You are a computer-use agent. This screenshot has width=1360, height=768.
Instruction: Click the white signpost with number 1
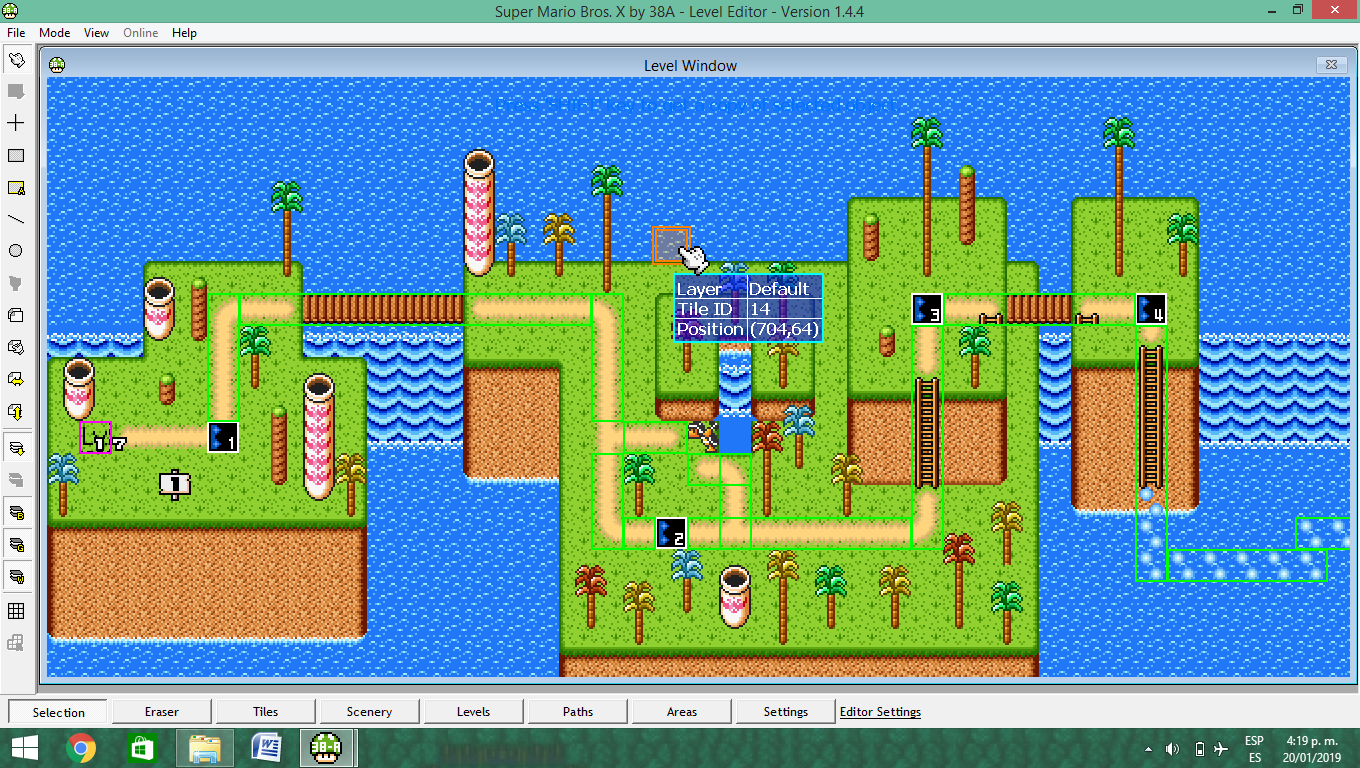click(175, 486)
